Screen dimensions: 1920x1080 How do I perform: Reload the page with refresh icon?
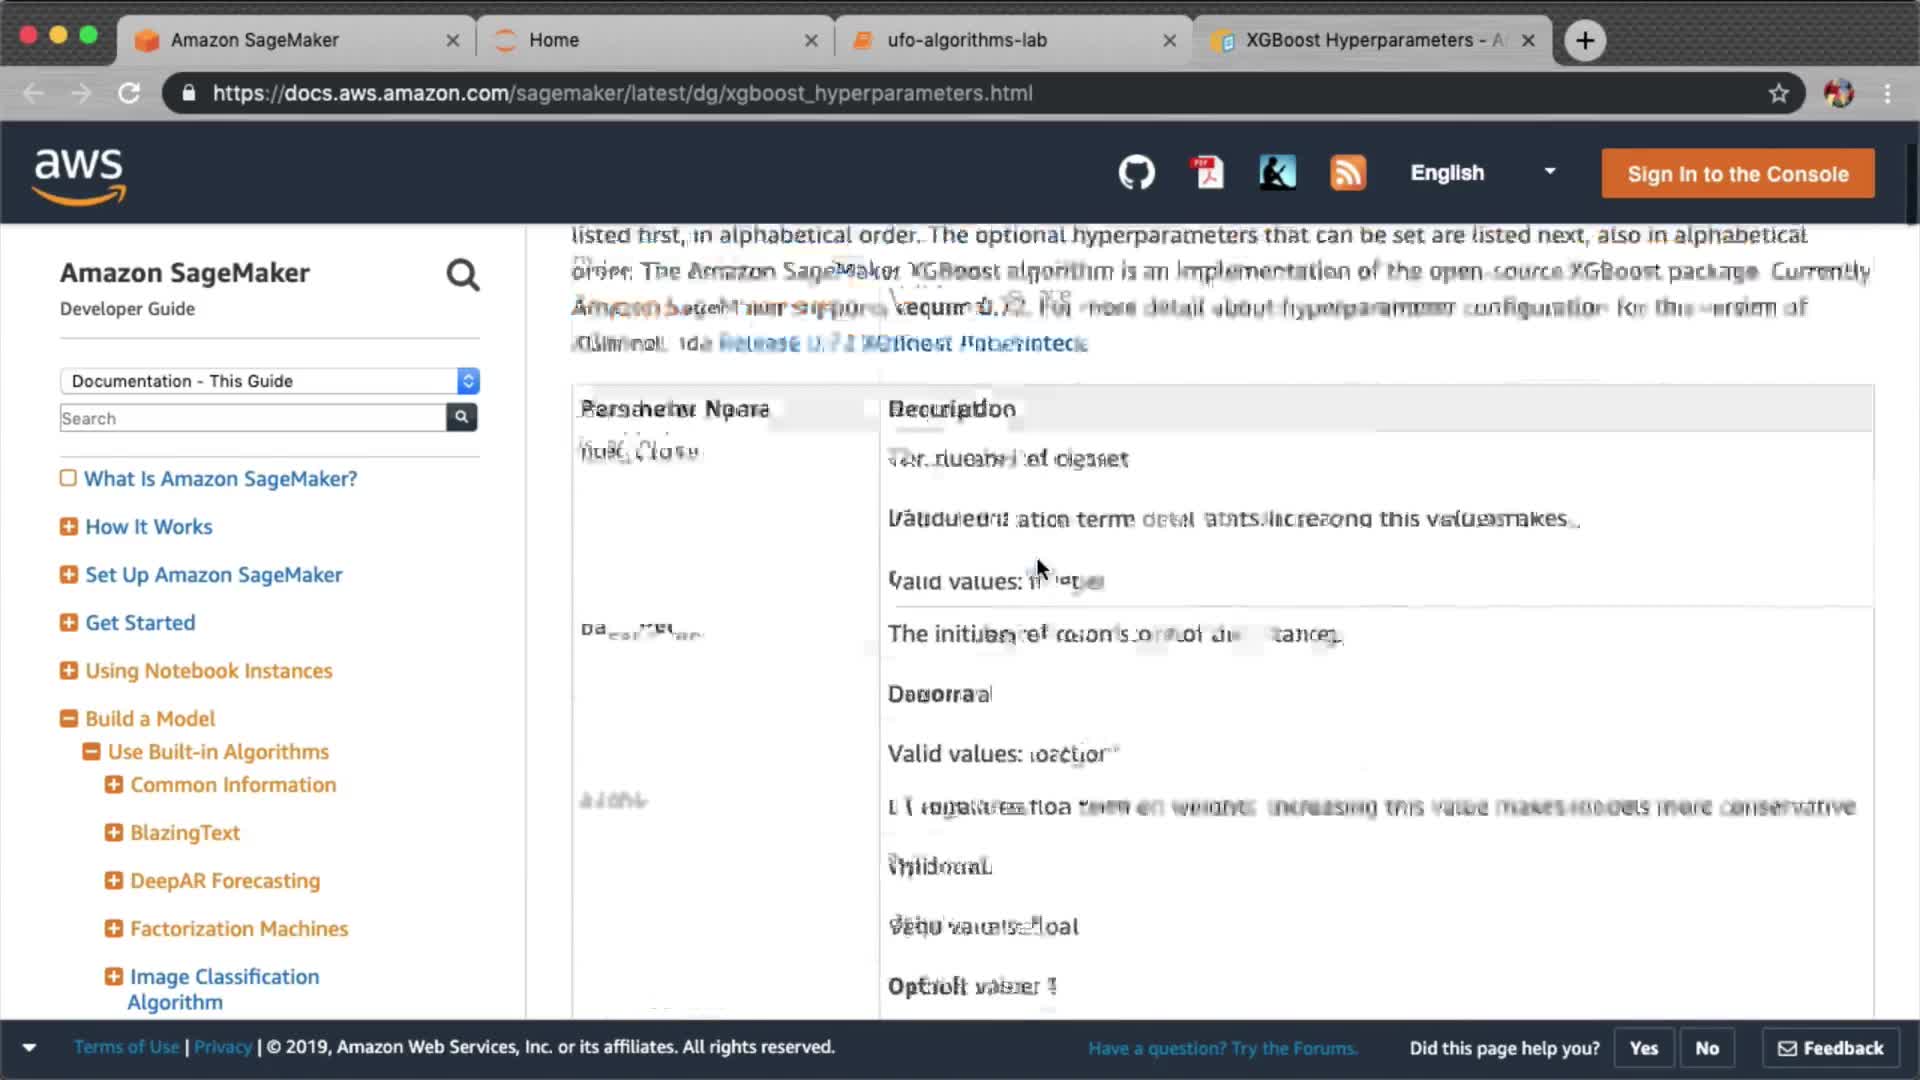tap(129, 93)
